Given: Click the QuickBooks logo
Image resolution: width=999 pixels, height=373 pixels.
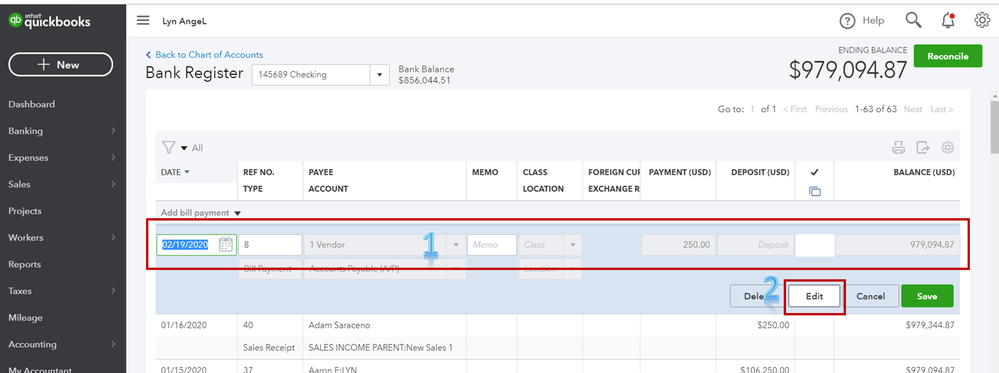Looking at the screenshot, I should (x=49, y=21).
